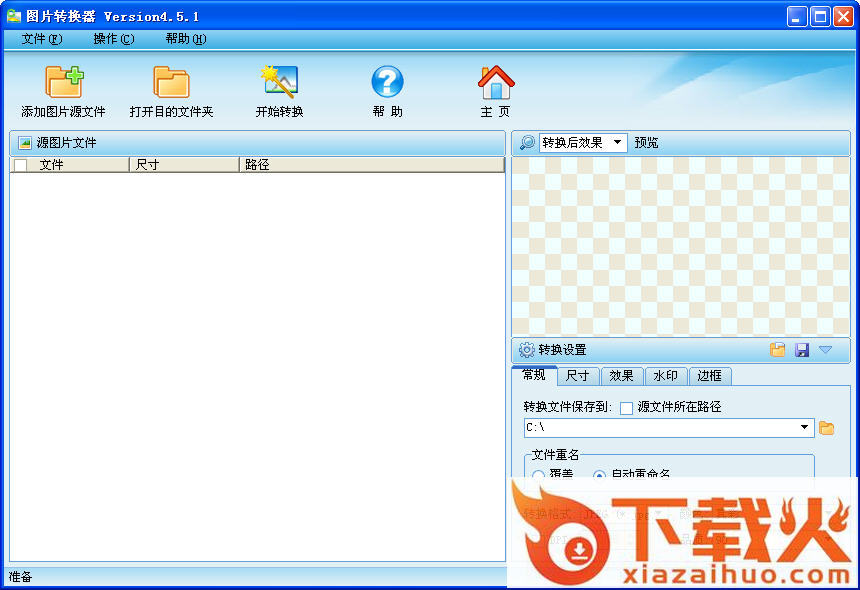The width and height of the screenshot is (860, 590).
Task: Click the source image file panel icon (源图片文件)
Action: [25, 143]
